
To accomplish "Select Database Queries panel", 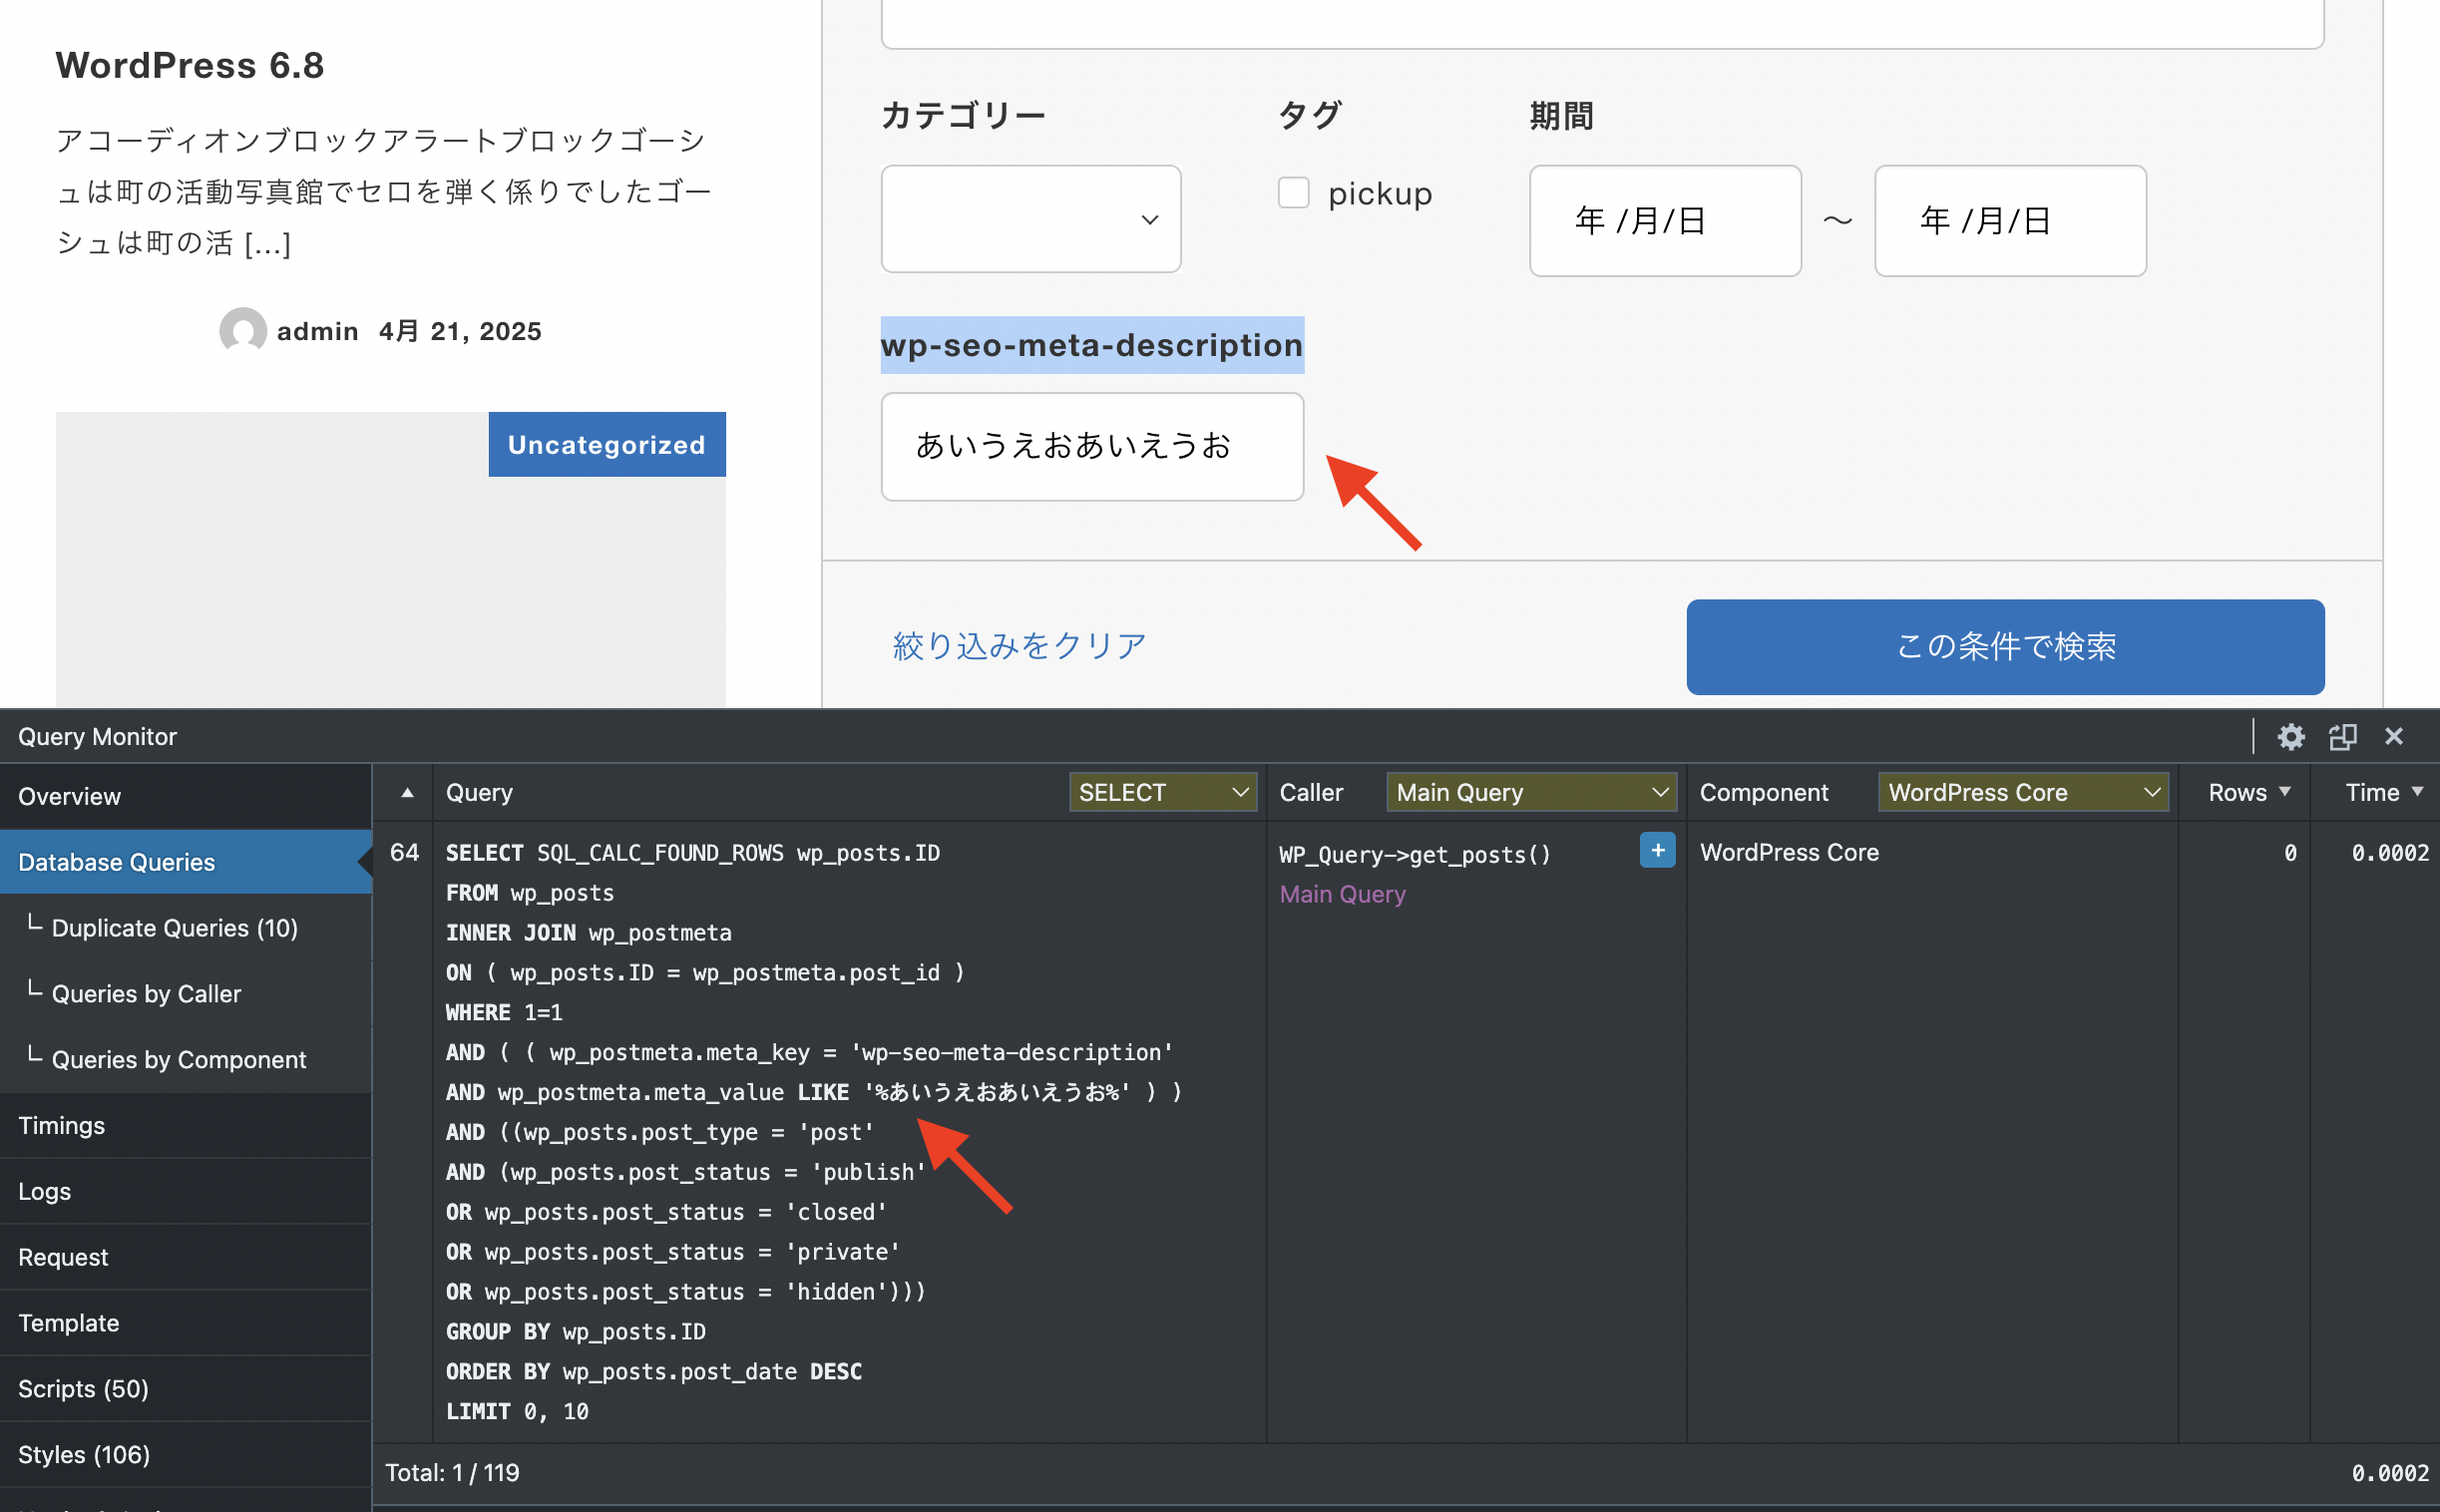I will [186, 862].
